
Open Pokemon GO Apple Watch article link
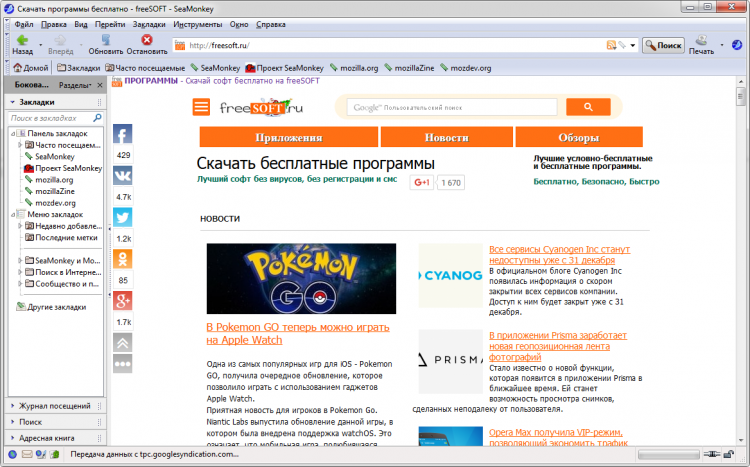click(x=298, y=334)
